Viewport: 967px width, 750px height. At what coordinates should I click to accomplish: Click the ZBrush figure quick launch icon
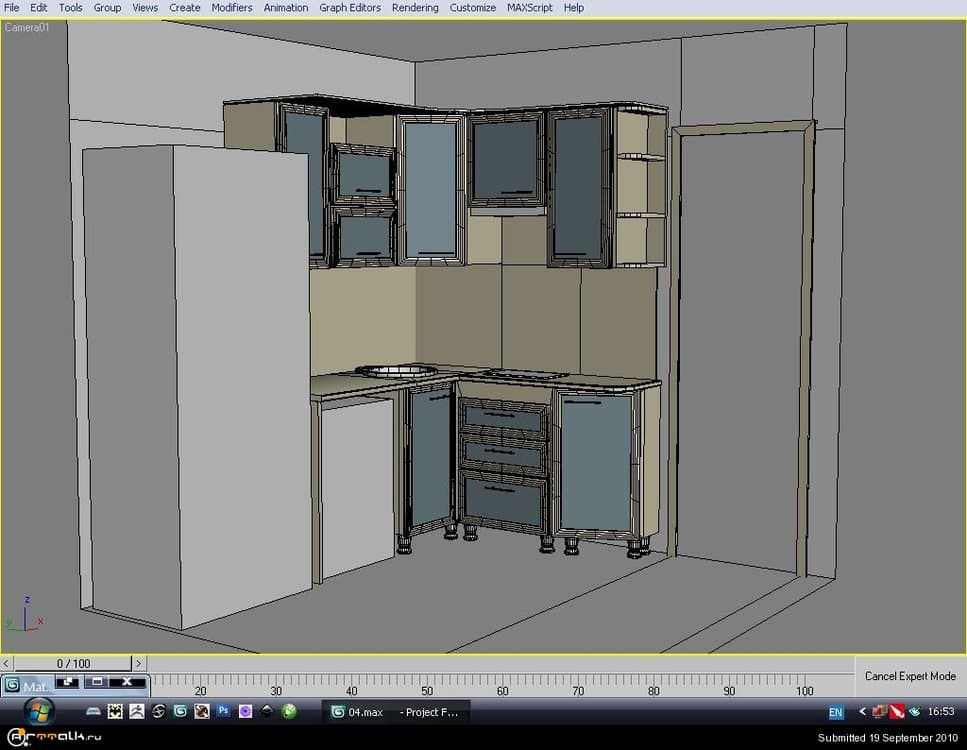pyautogui.click(x=136, y=712)
